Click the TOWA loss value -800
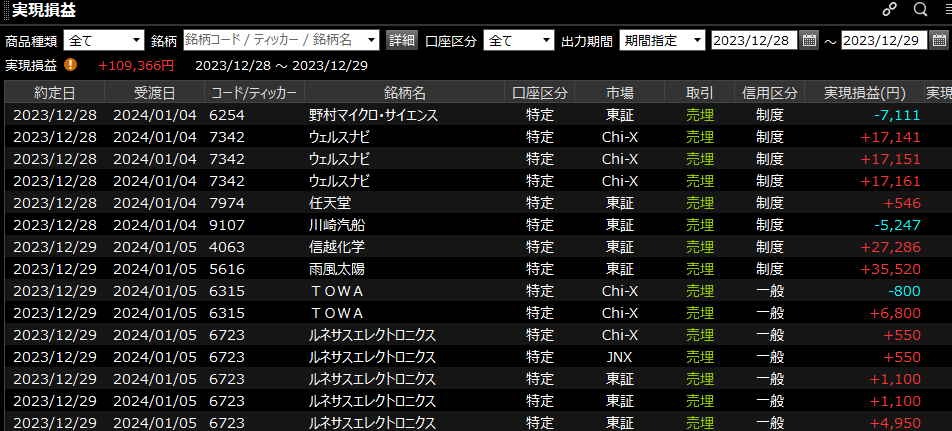This screenshot has height=431, width=952. pos(904,291)
